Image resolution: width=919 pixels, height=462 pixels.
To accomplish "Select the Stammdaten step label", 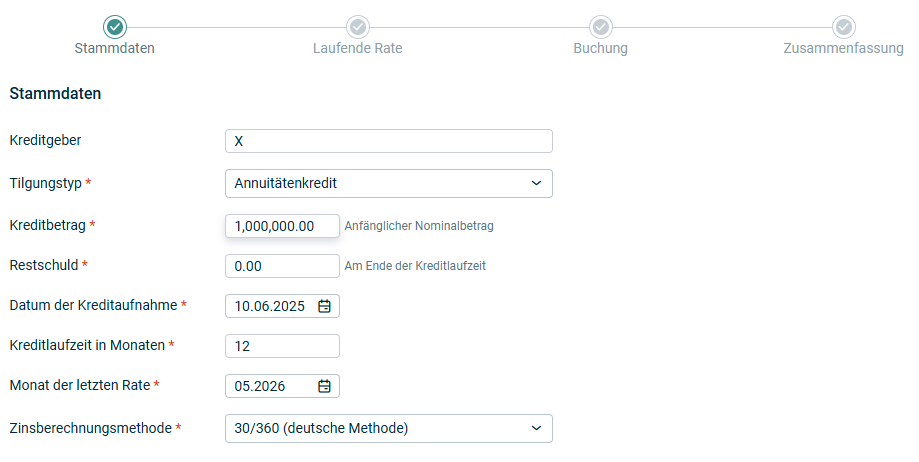I will [x=115, y=48].
